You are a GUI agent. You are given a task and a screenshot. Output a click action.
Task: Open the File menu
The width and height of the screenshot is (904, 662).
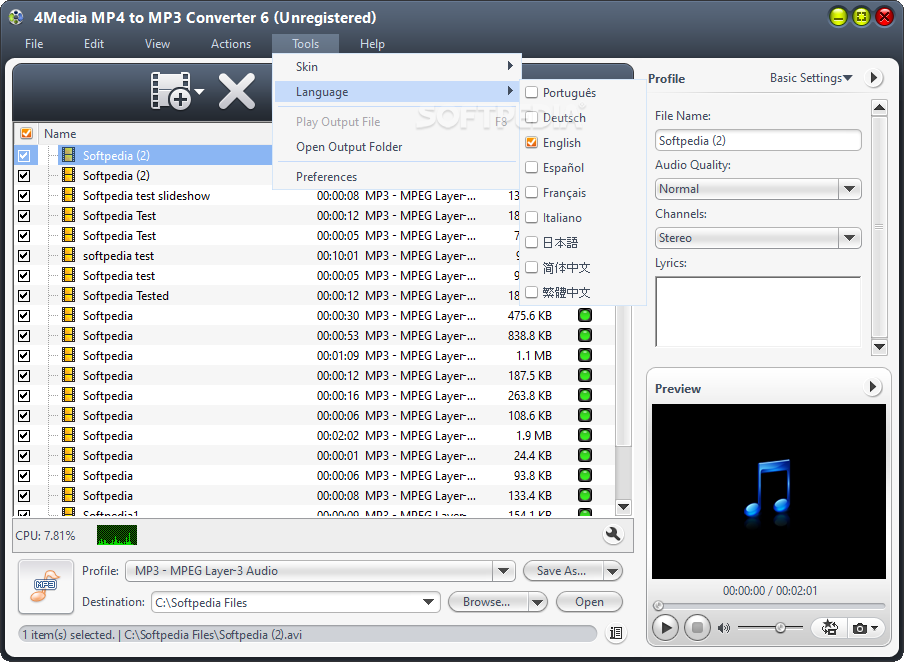pyautogui.click(x=34, y=44)
